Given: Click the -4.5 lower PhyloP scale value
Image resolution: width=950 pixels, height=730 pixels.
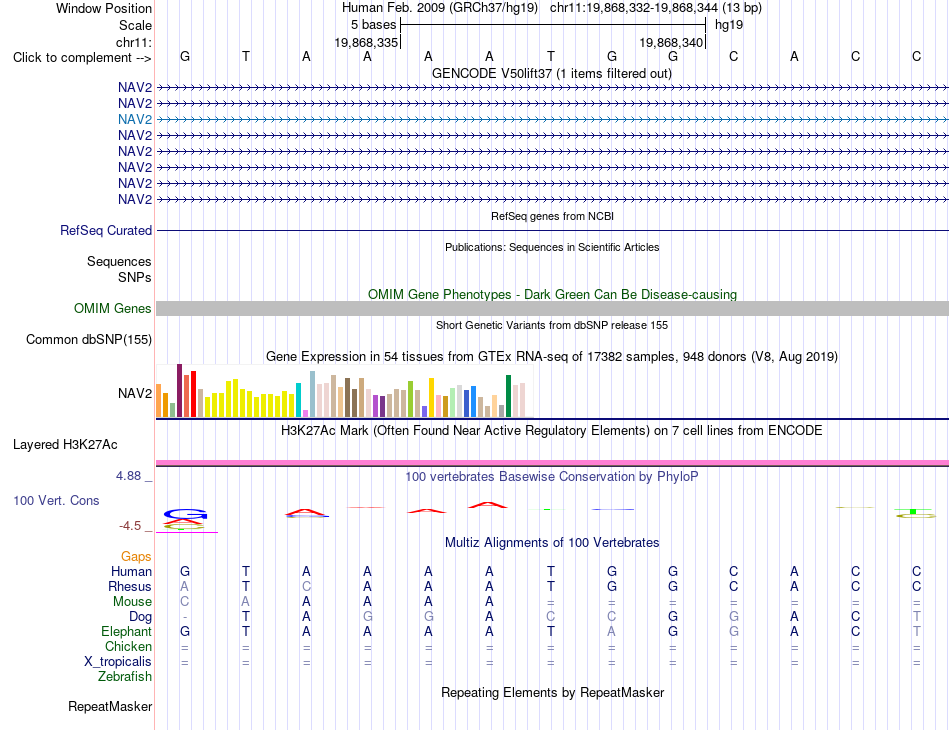Looking at the screenshot, I should click(x=130, y=526).
